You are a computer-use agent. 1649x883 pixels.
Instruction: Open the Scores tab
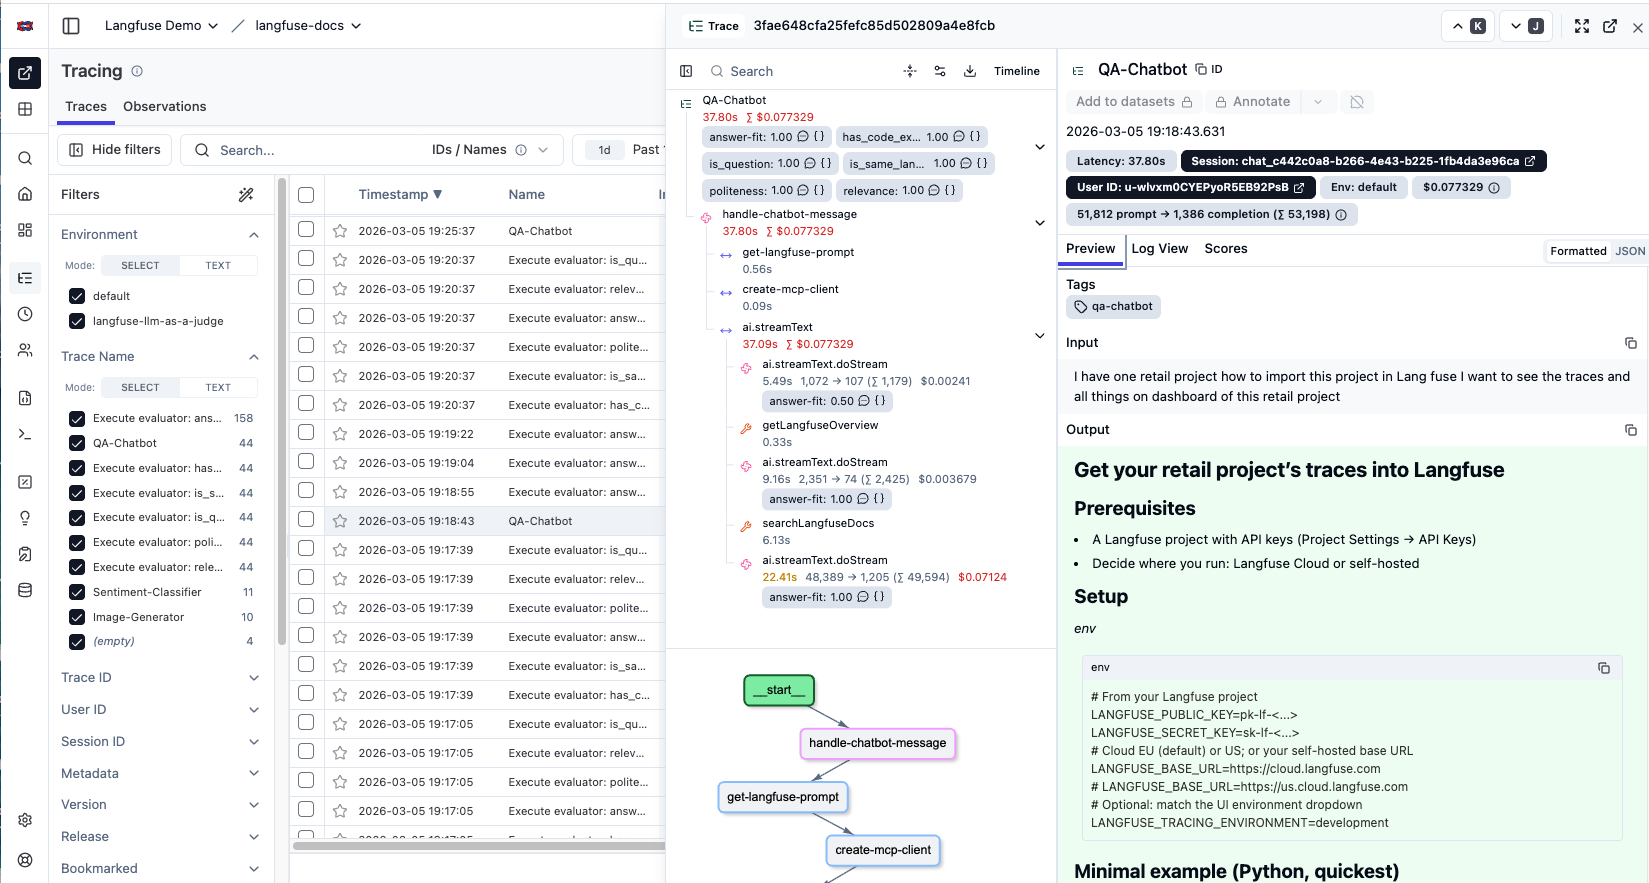(1225, 249)
